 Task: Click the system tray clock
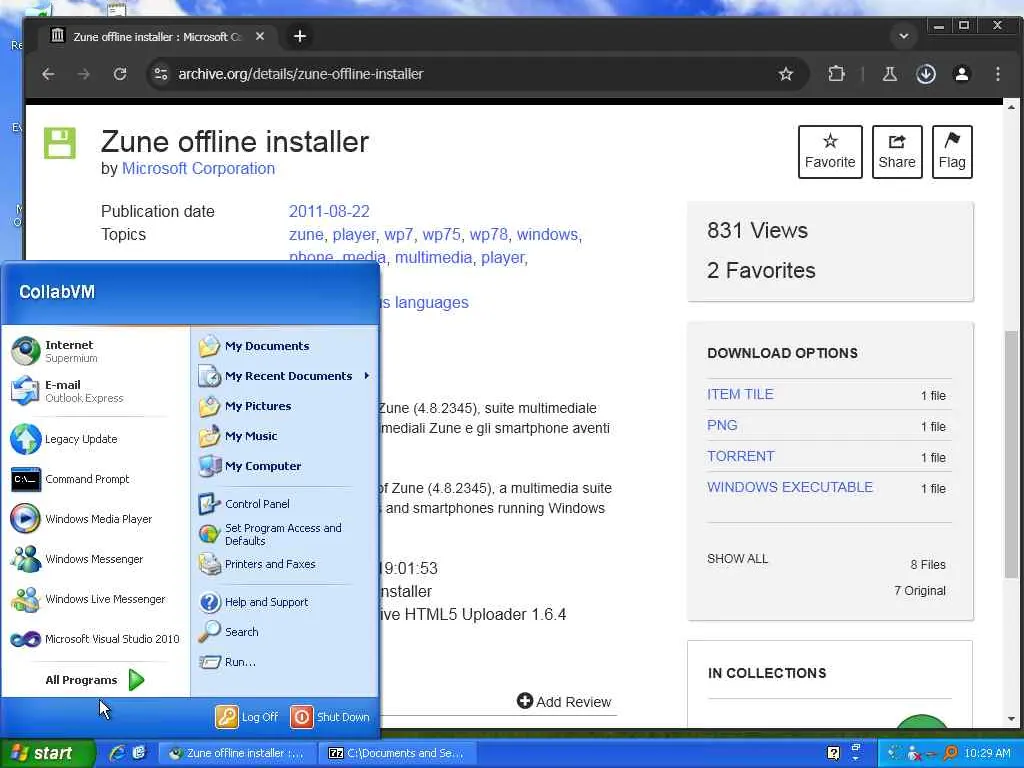tap(987, 753)
